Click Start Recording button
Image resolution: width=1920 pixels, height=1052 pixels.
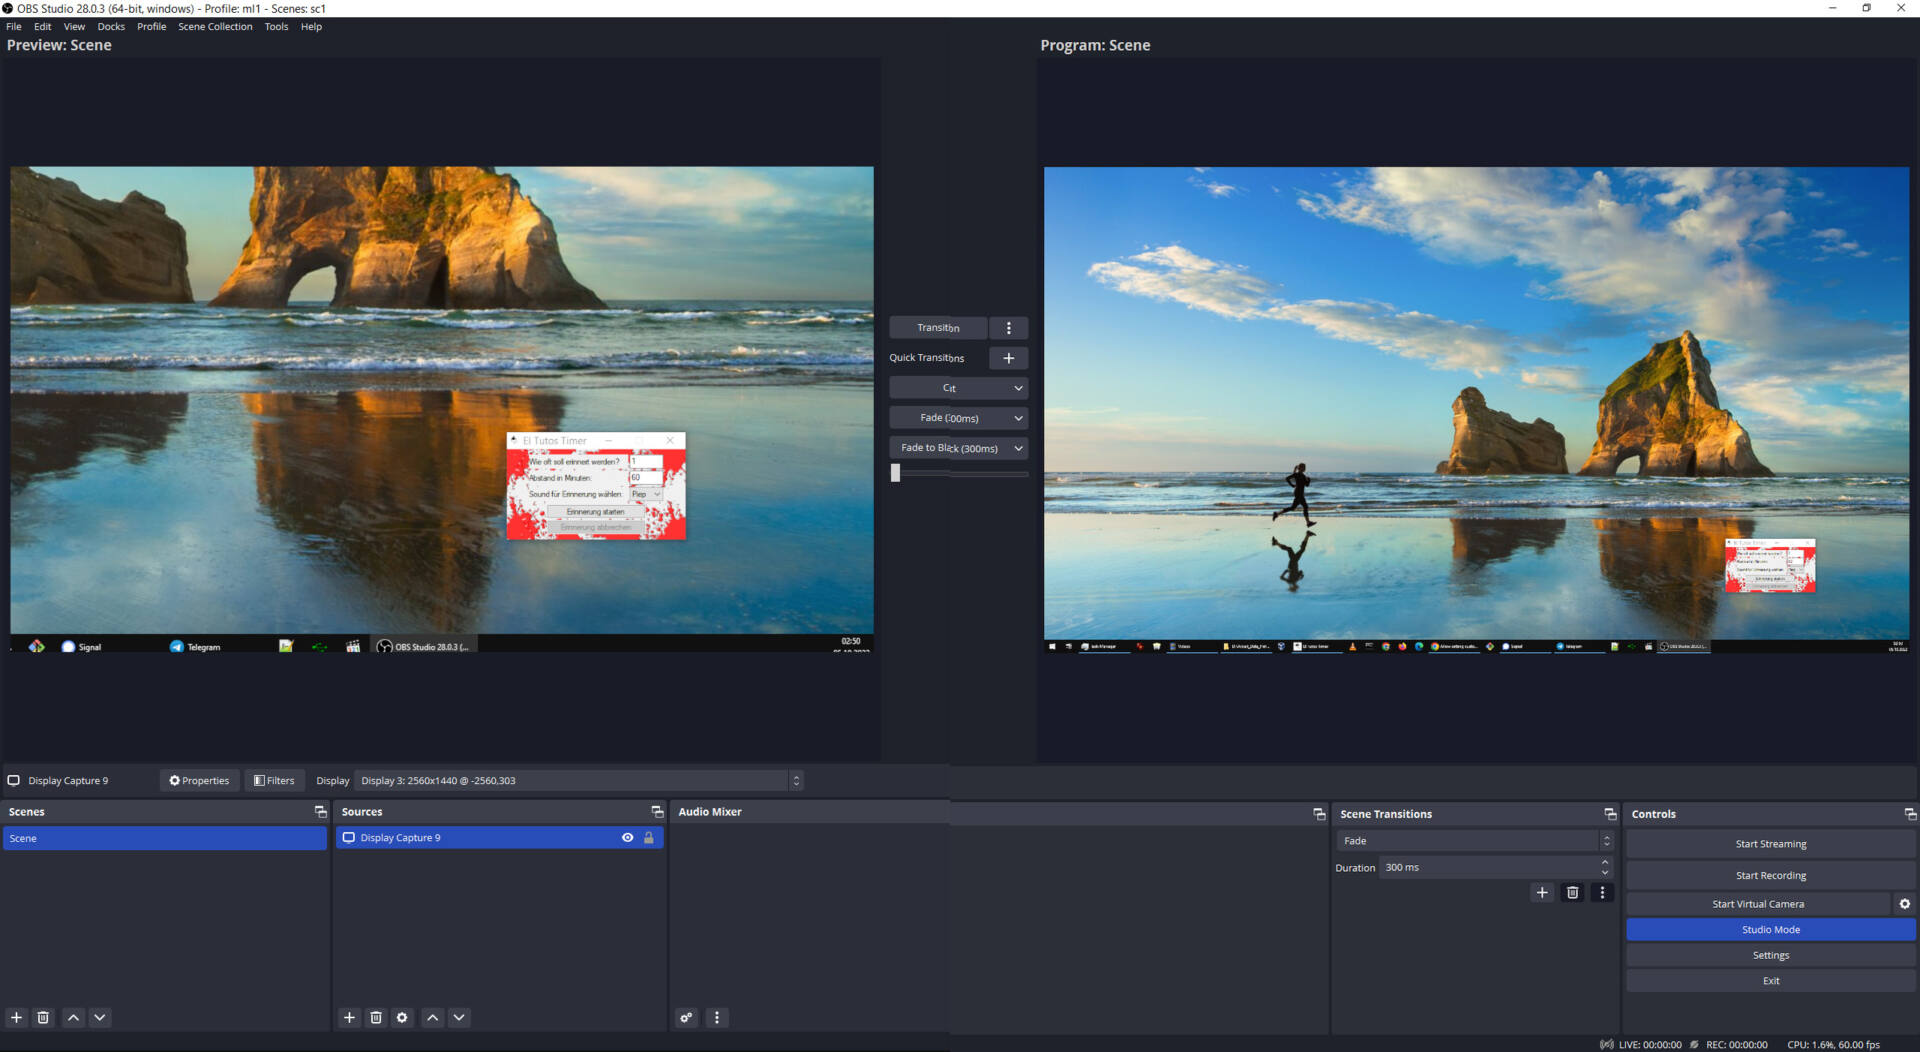coord(1770,875)
